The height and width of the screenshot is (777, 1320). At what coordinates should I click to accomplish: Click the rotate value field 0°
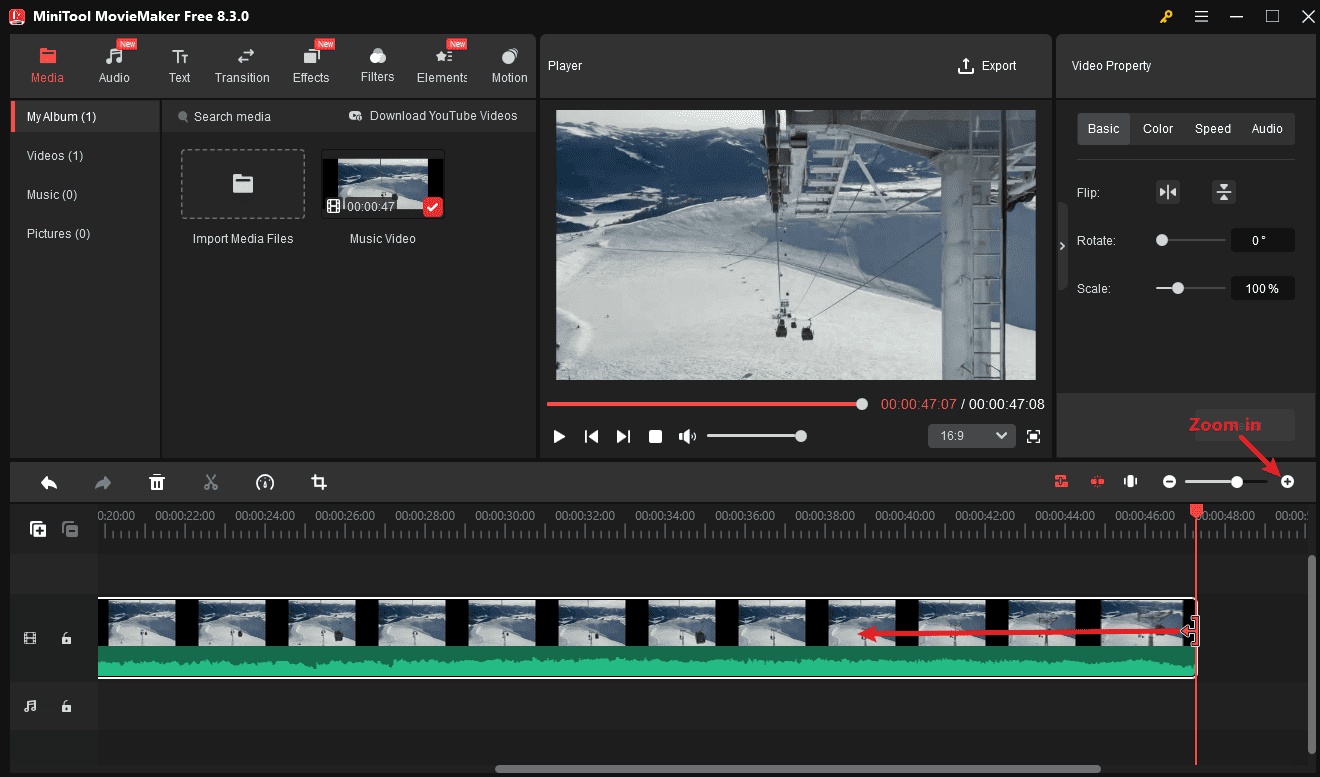[1262, 240]
